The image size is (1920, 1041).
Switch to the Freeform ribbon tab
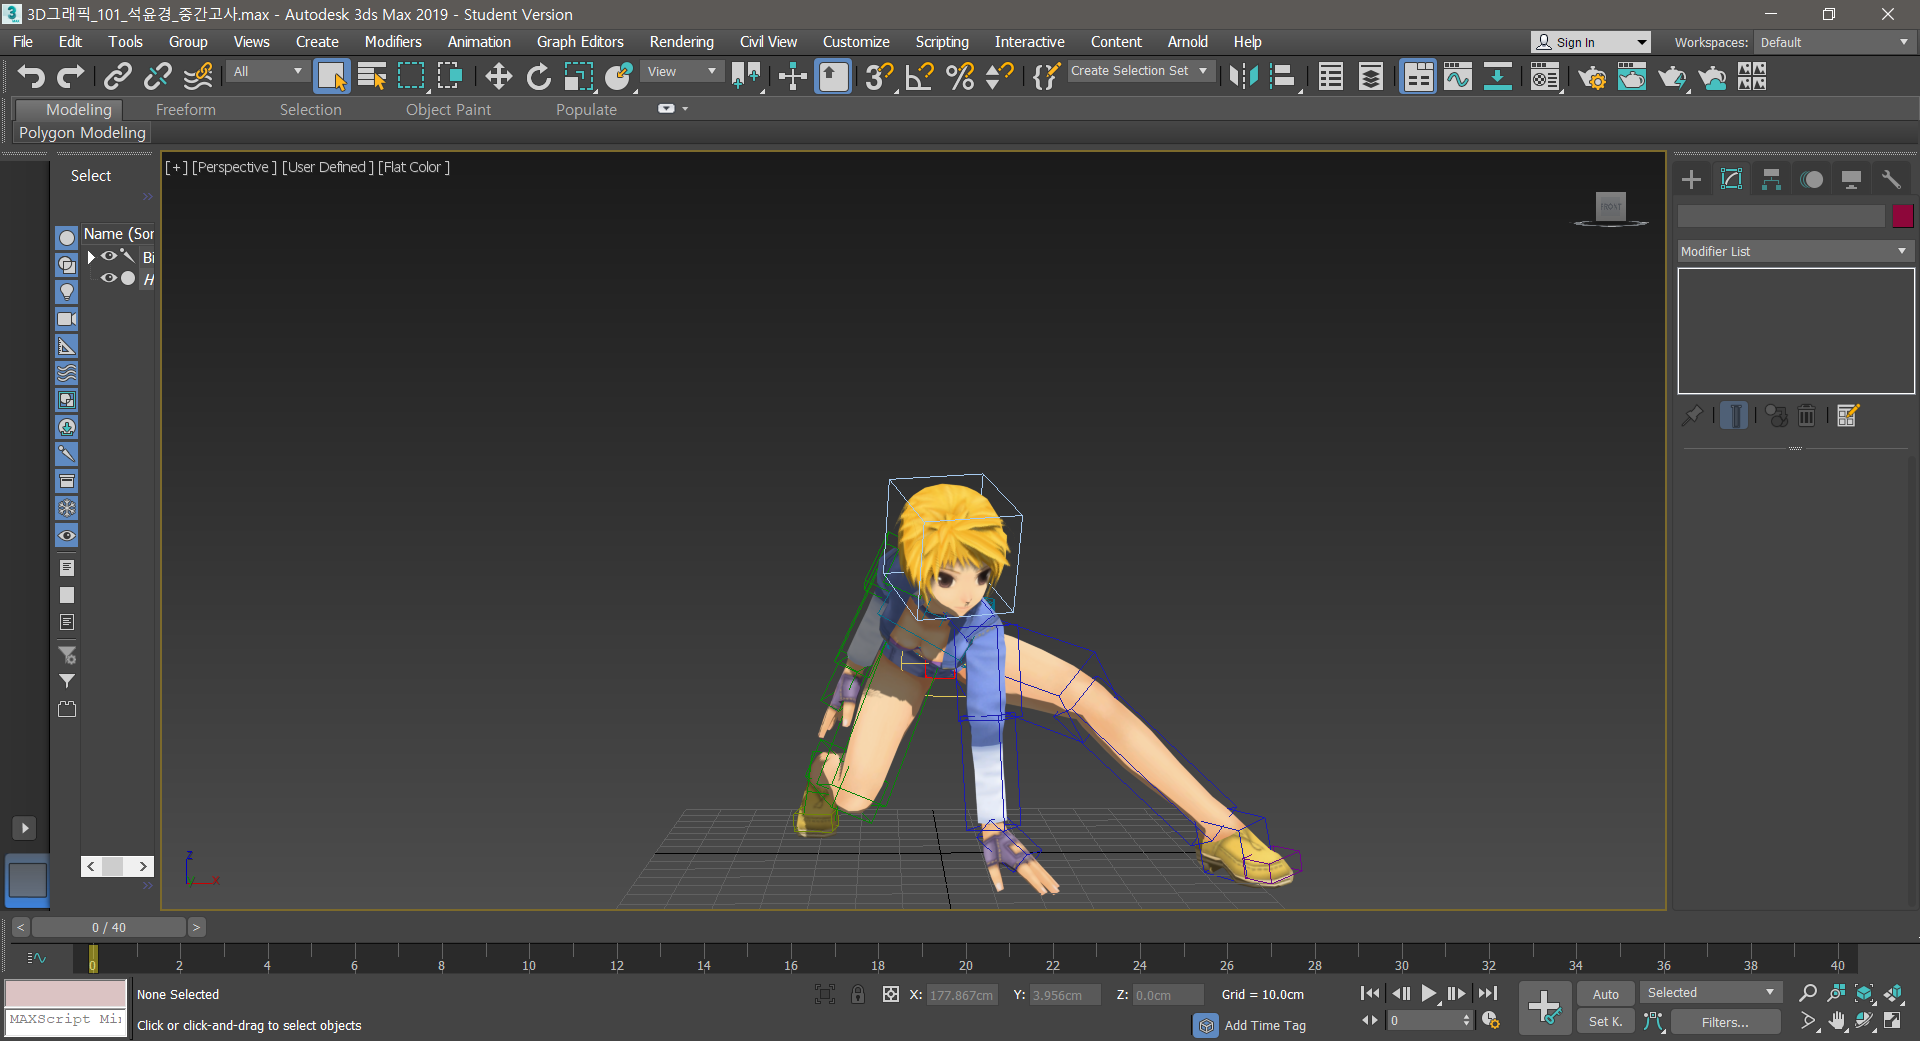click(x=185, y=110)
